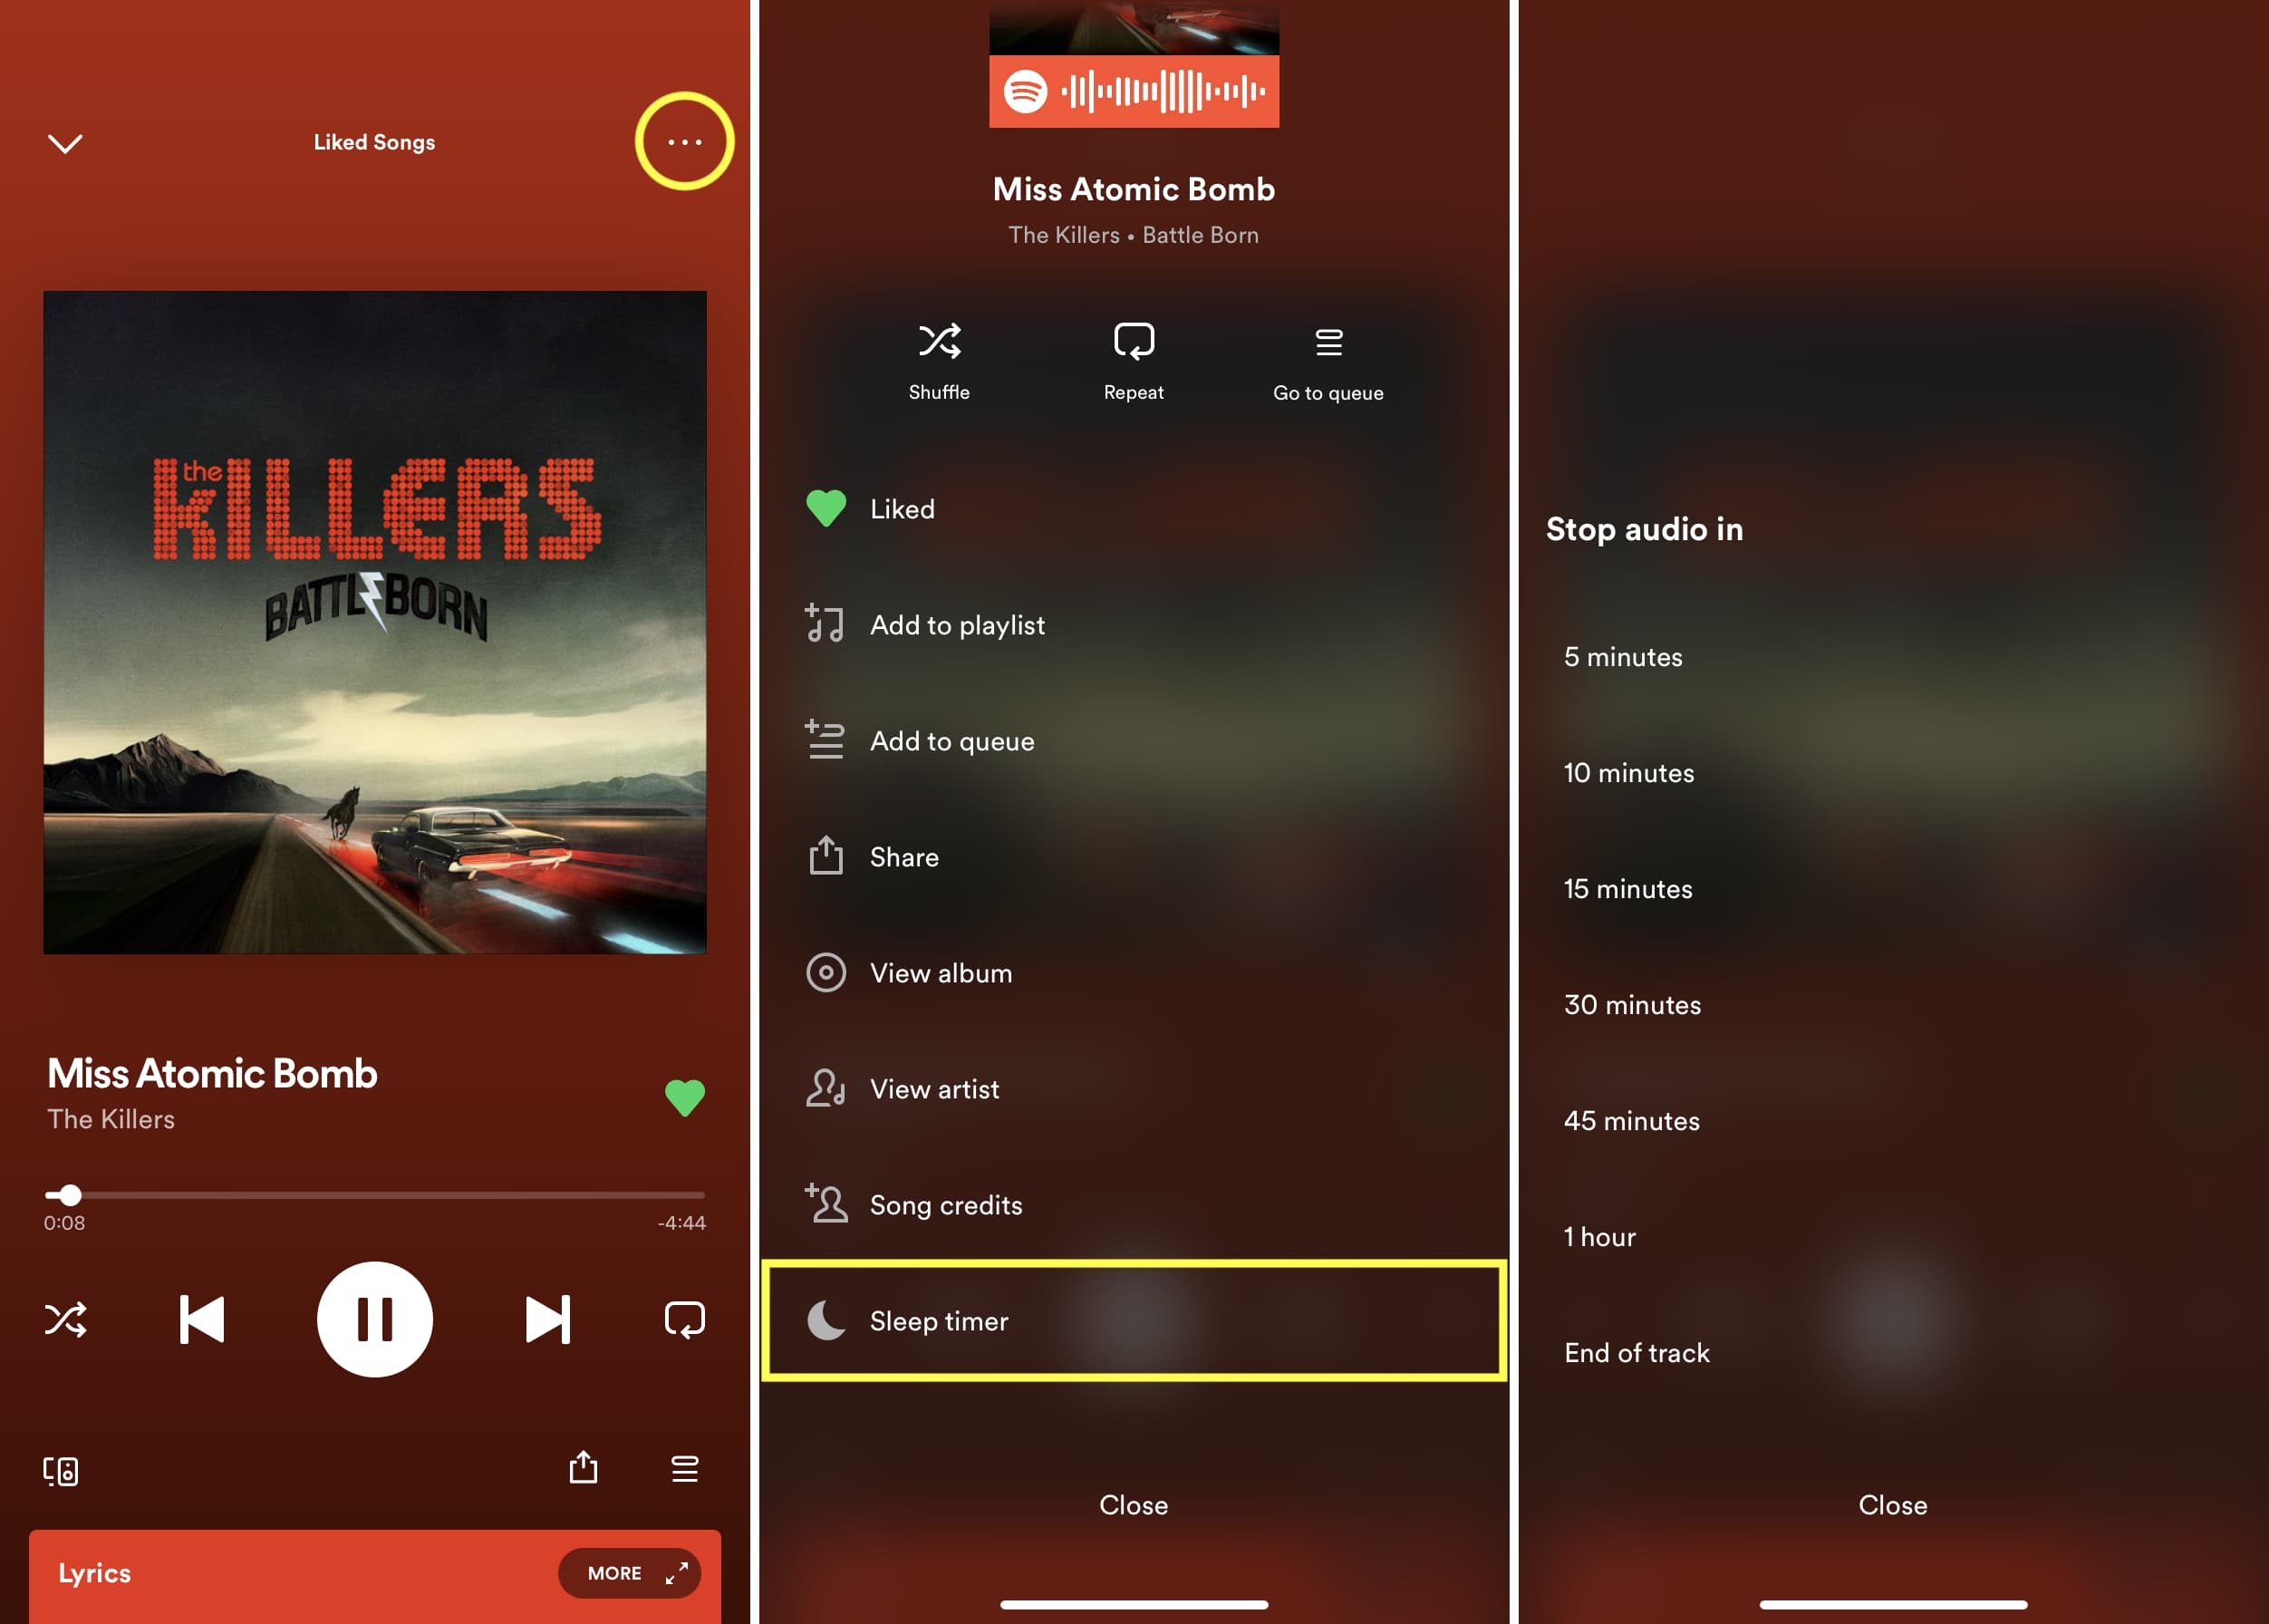
Task: Skip to previous track
Action: click(x=198, y=1319)
